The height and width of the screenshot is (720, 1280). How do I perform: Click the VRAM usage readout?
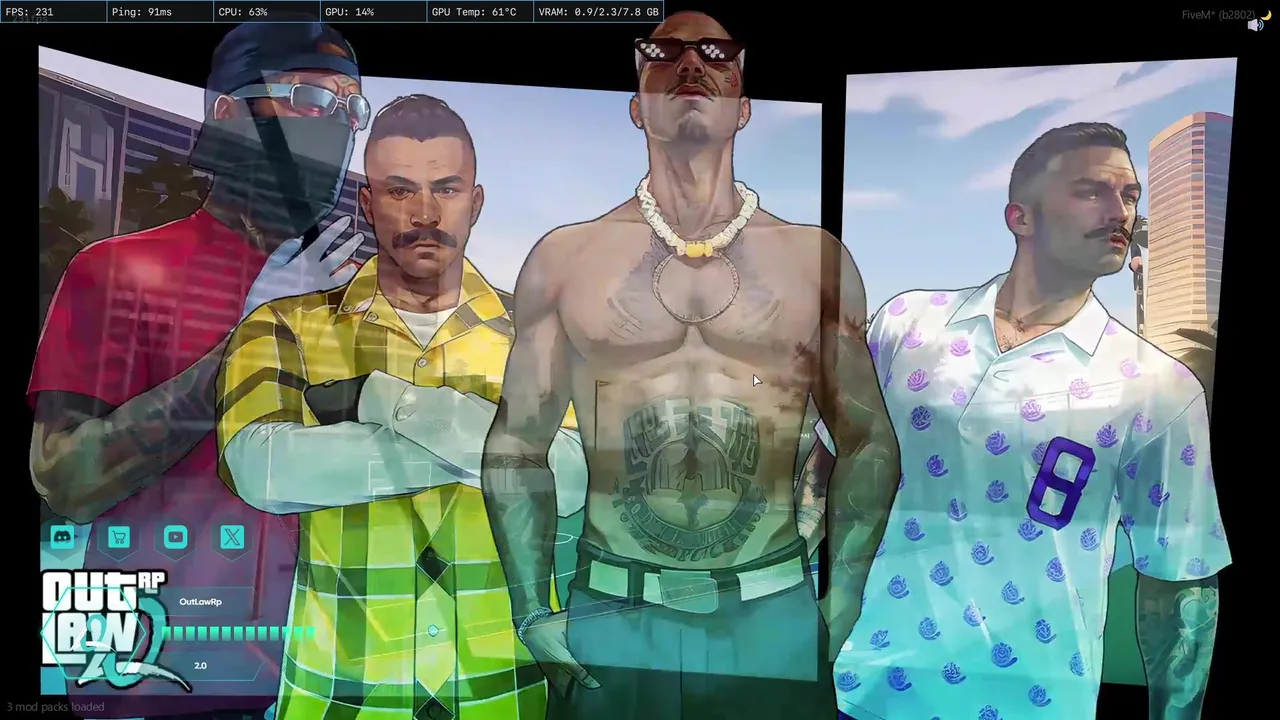pos(598,12)
